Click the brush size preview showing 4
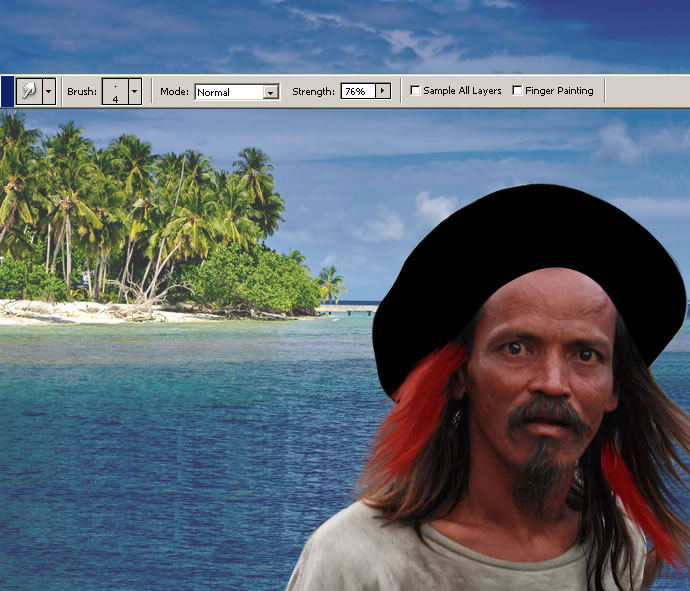Screen dimensions: 690x591 pyautogui.click(x=115, y=92)
